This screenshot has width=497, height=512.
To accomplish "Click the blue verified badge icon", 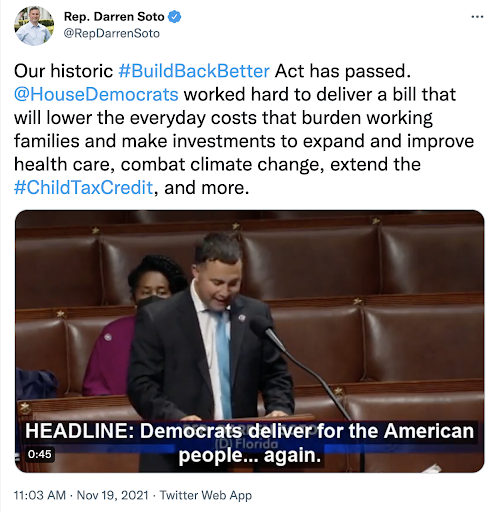I will coord(175,17).
